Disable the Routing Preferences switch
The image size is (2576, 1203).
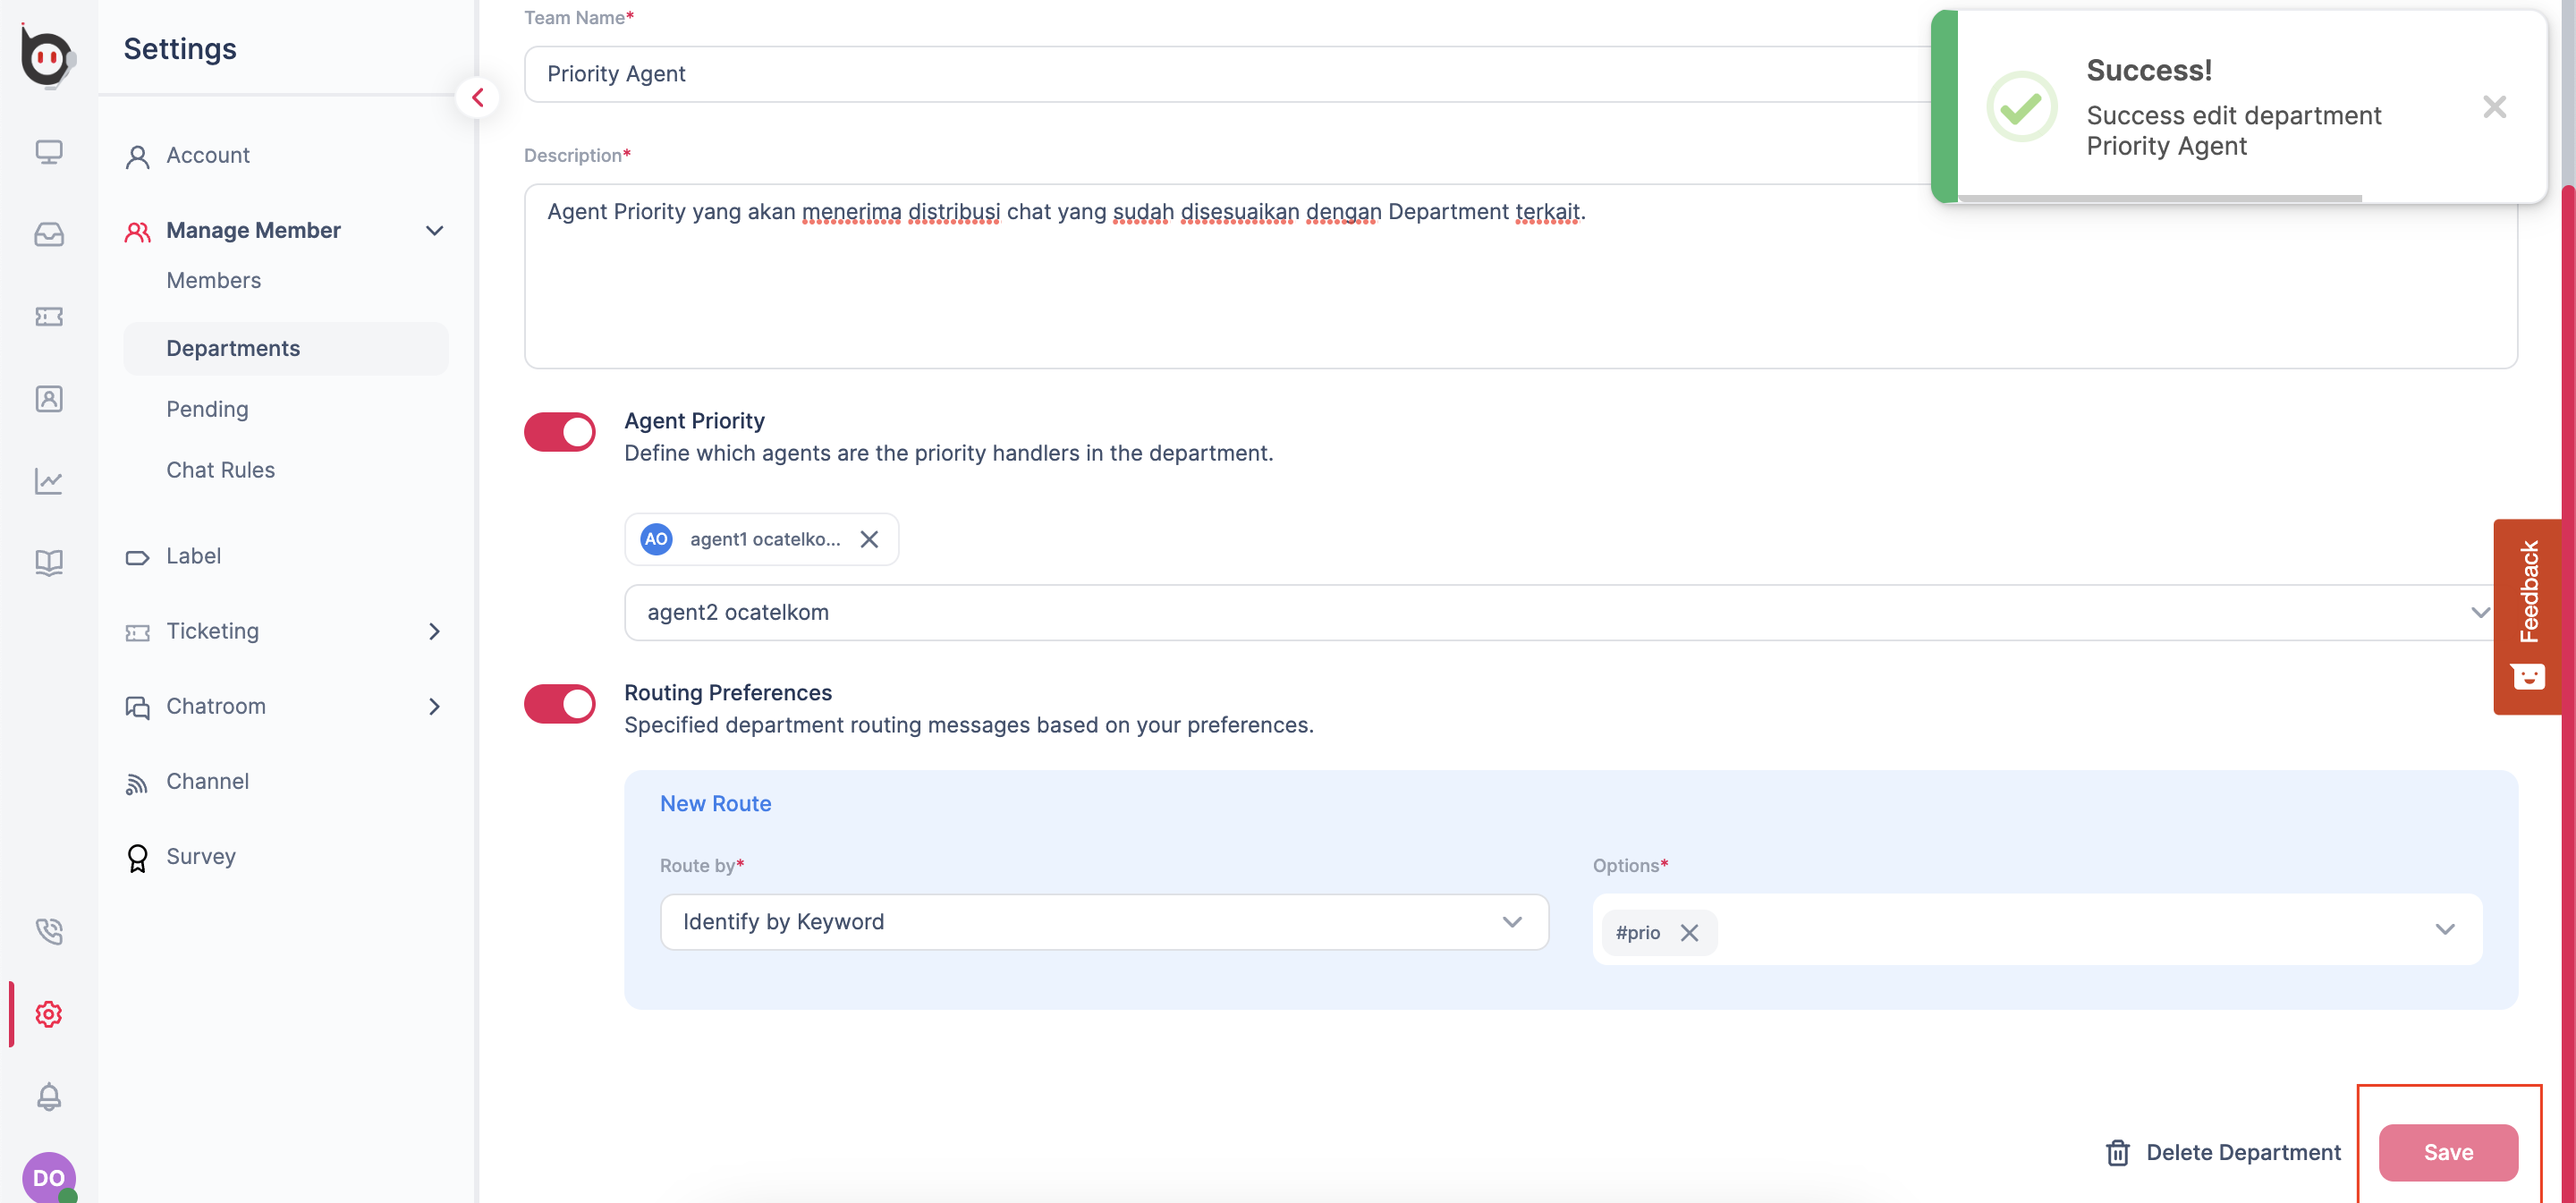click(559, 704)
